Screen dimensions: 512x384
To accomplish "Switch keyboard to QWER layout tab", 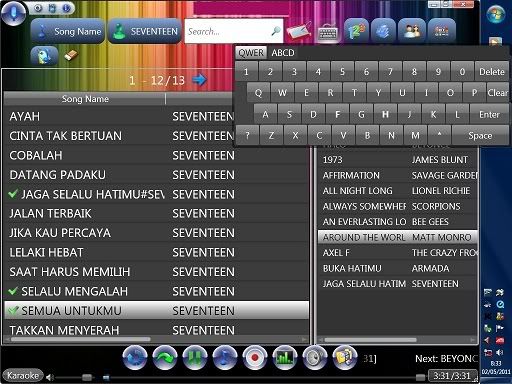I will click(251, 53).
